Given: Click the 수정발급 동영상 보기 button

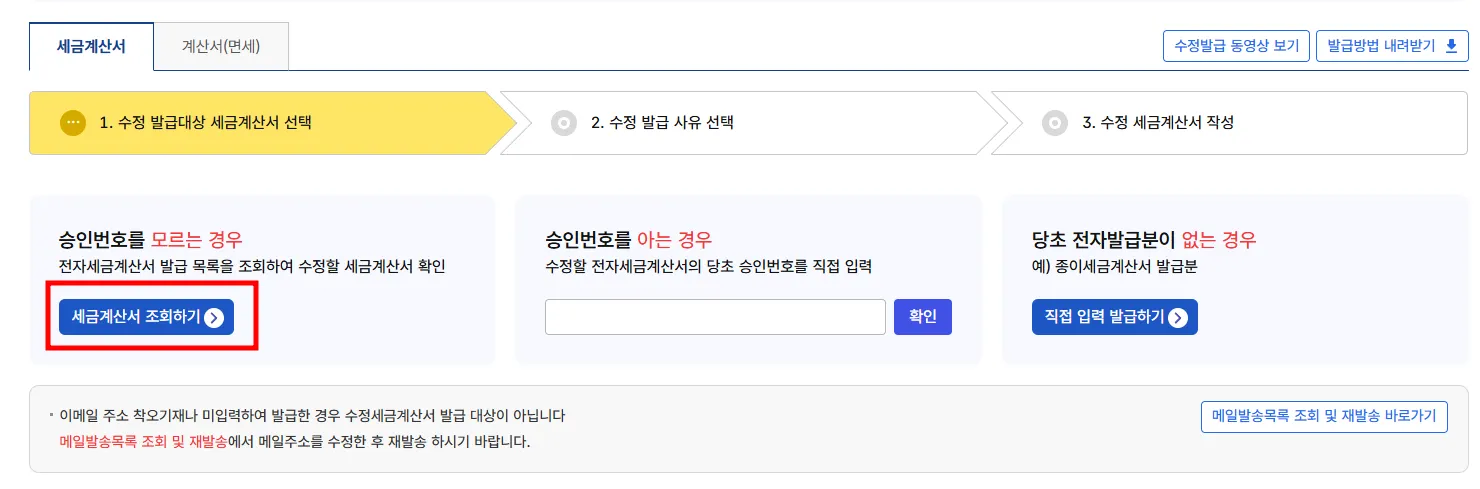Looking at the screenshot, I should (x=1236, y=46).
